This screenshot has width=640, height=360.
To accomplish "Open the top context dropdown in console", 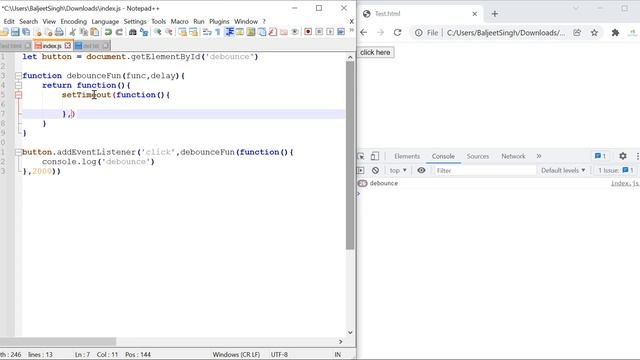I will (398, 170).
